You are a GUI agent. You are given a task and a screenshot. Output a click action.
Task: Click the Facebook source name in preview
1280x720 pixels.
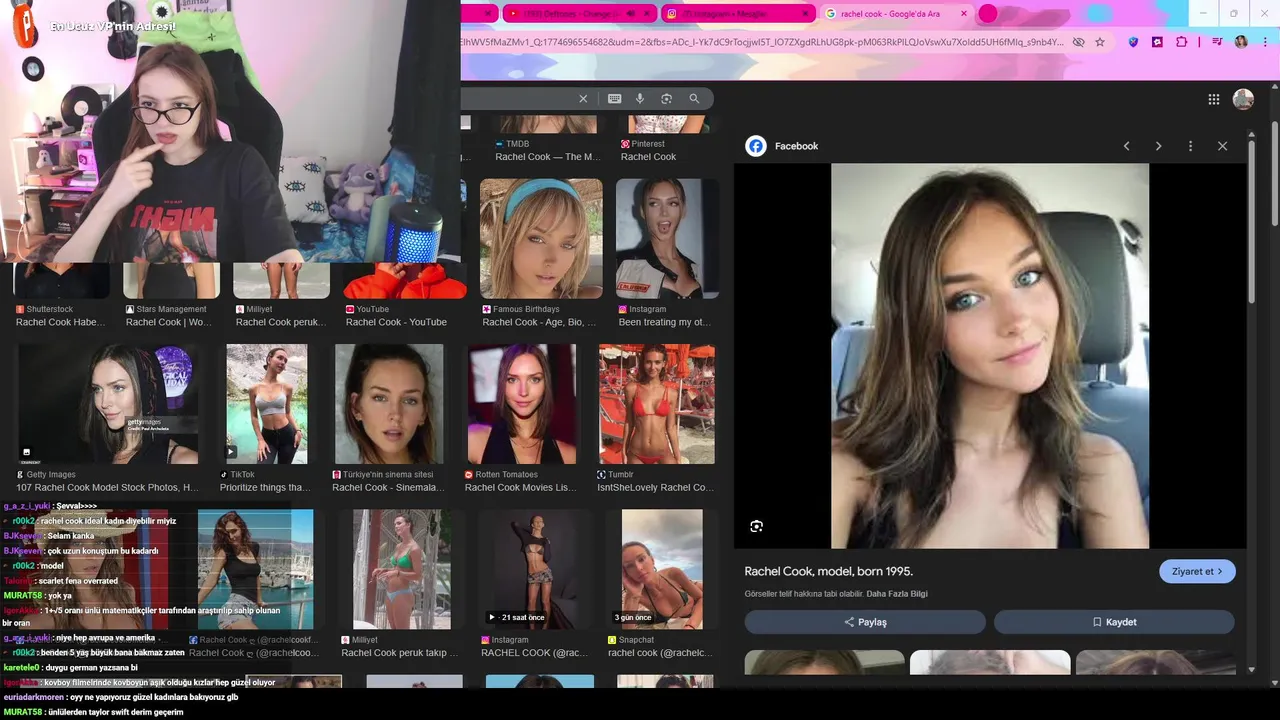point(796,146)
